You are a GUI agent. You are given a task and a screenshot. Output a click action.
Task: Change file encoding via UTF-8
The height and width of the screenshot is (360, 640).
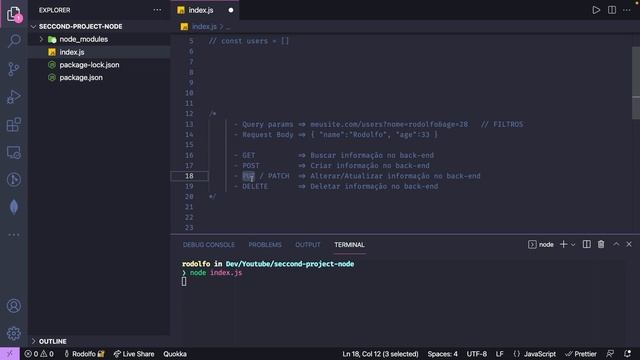click(x=476, y=353)
